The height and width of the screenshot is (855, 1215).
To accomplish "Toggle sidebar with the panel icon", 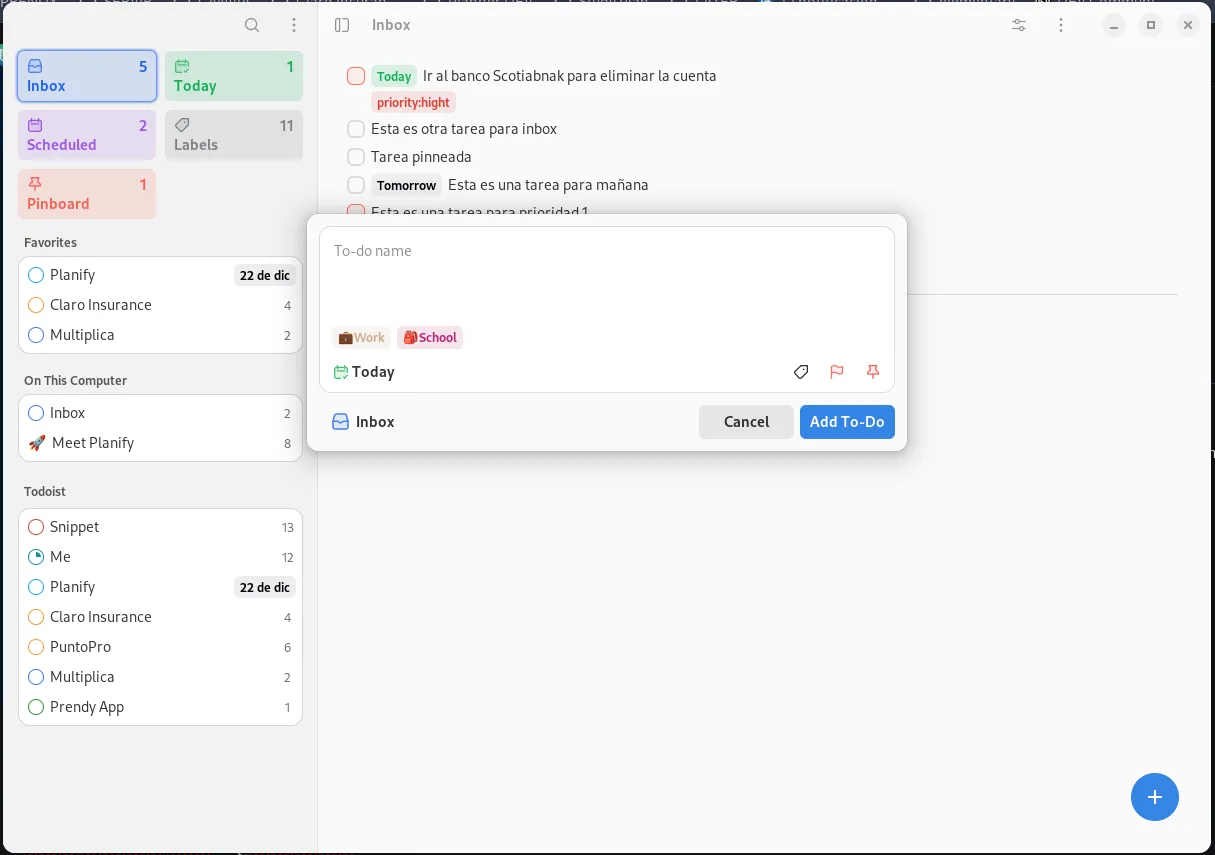I will point(342,25).
